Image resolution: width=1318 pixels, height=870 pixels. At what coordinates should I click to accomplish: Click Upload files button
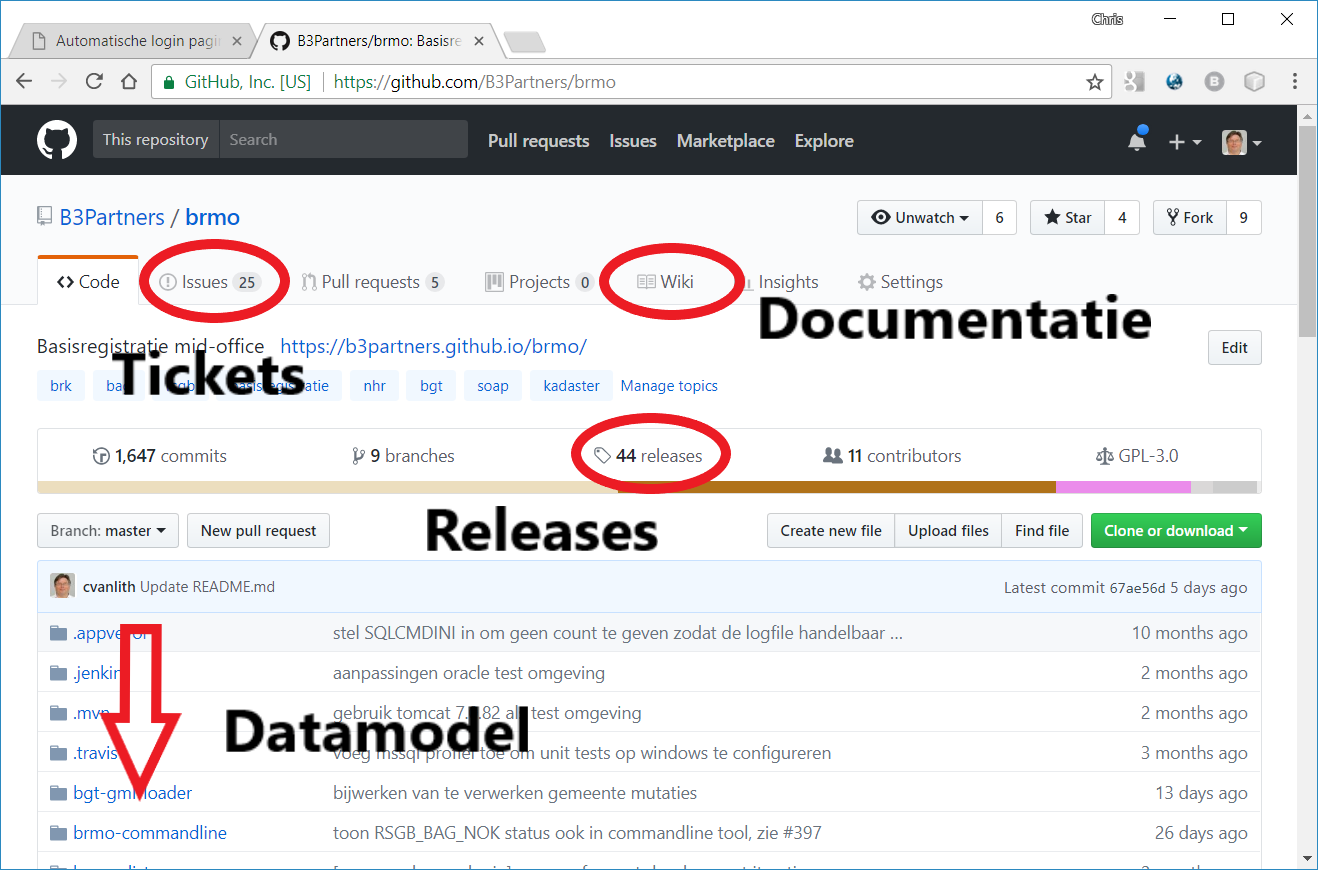click(x=948, y=530)
